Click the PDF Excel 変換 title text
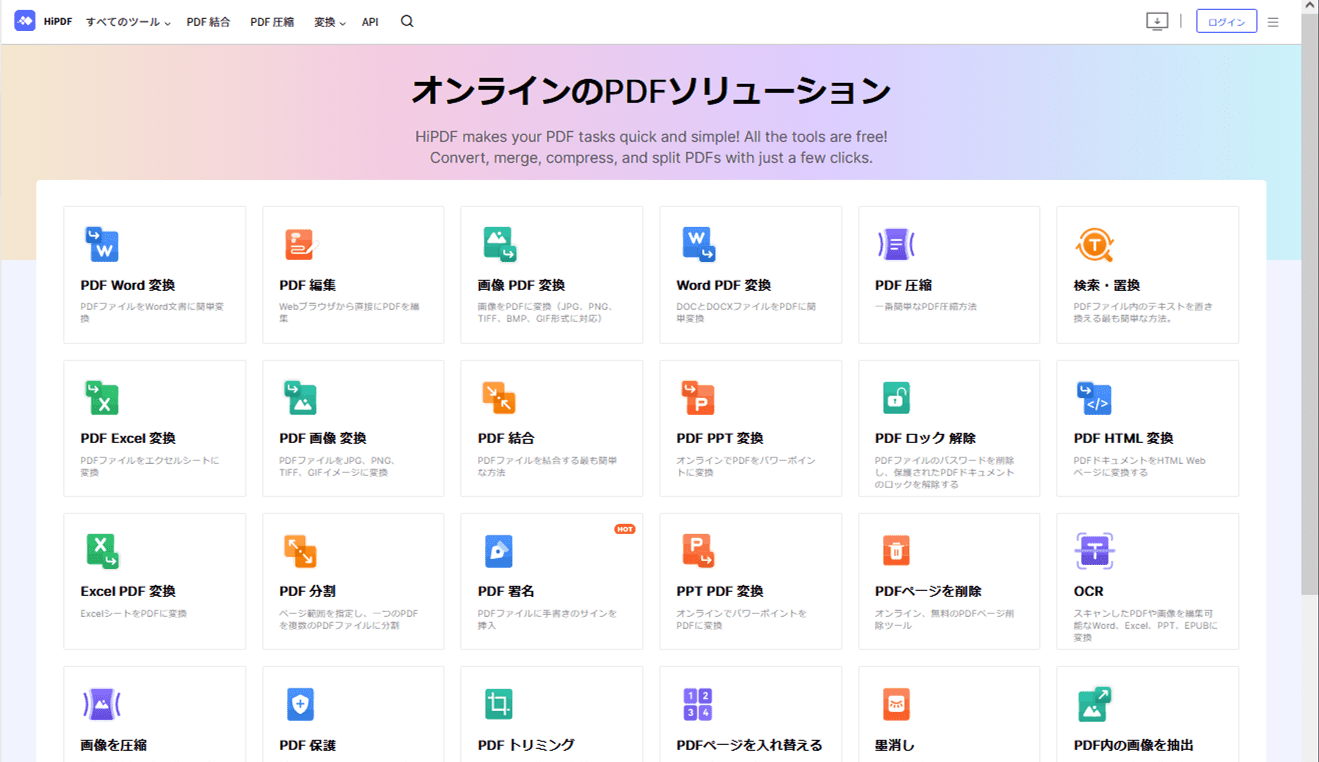This screenshot has width=1319, height=762. (x=128, y=438)
